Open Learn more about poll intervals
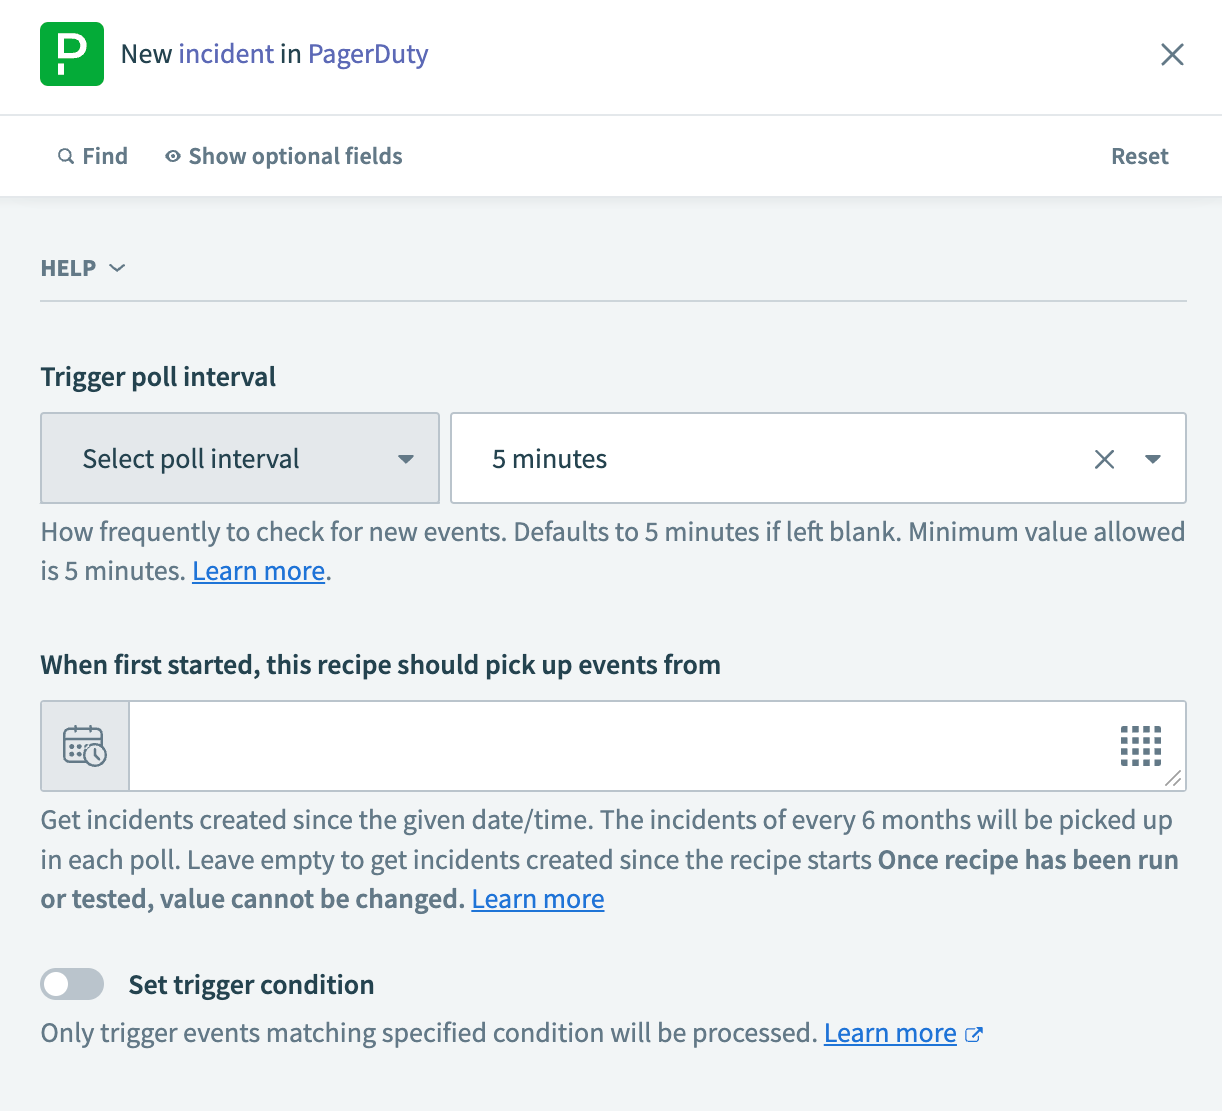The height and width of the screenshot is (1111, 1222). coord(258,571)
